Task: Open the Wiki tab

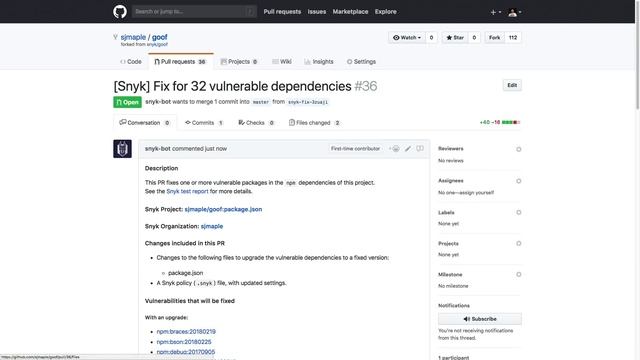Action: pyautogui.click(x=282, y=62)
